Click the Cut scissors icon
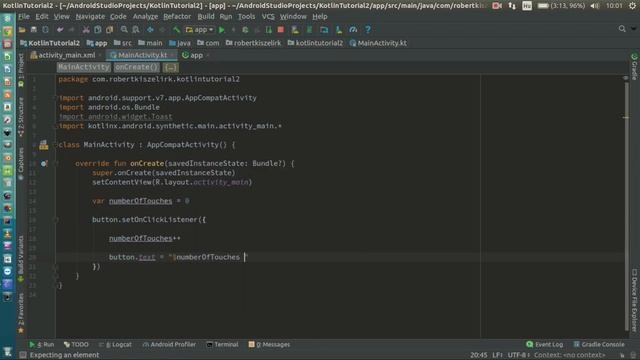The height and width of the screenshot is (360, 640). coord(86,30)
